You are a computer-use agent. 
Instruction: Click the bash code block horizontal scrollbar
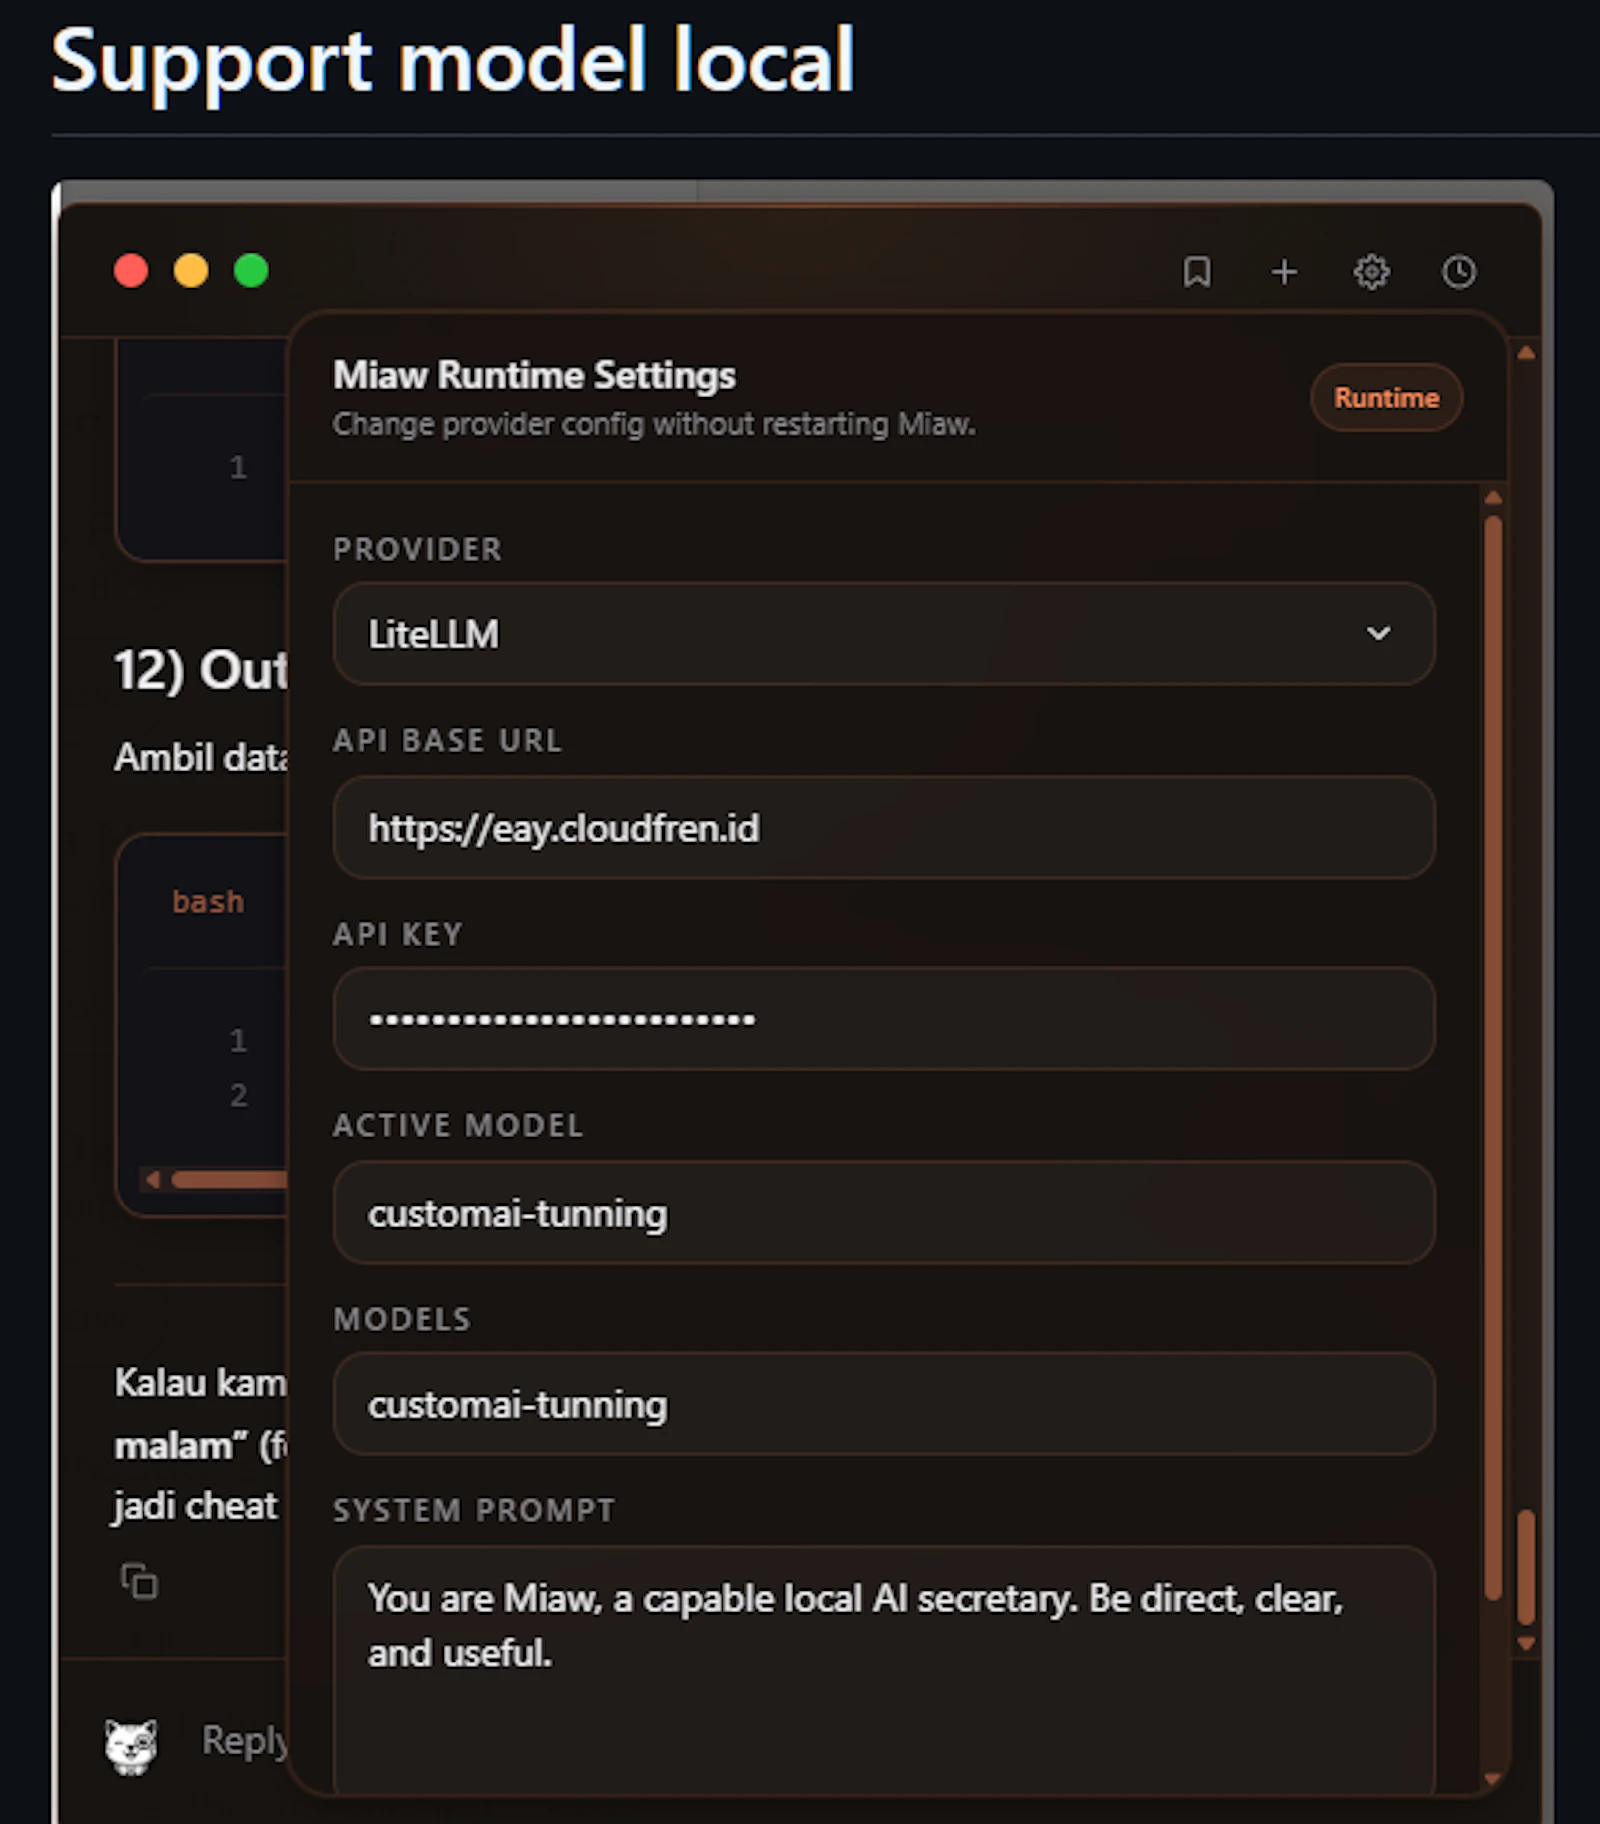point(230,1180)
